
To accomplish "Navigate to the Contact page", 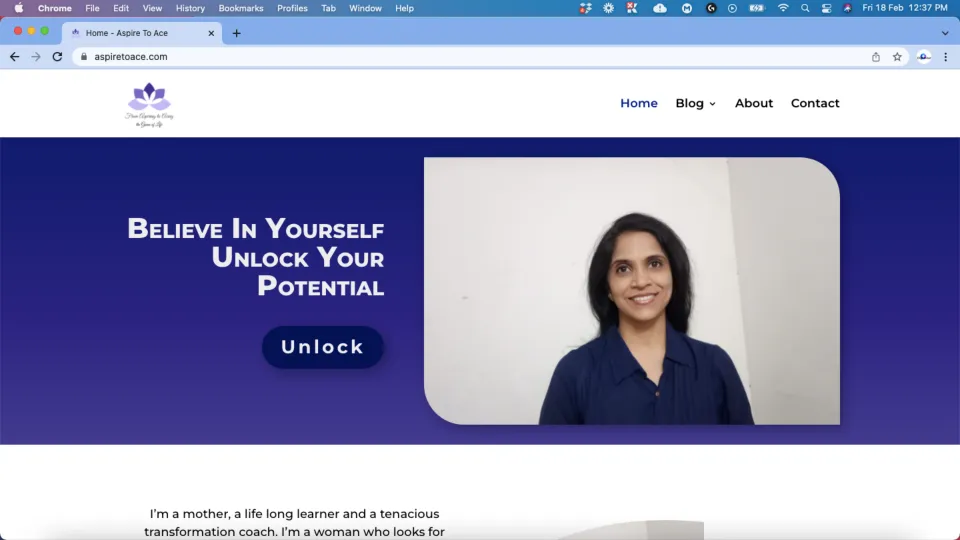I will pos(815,103).
